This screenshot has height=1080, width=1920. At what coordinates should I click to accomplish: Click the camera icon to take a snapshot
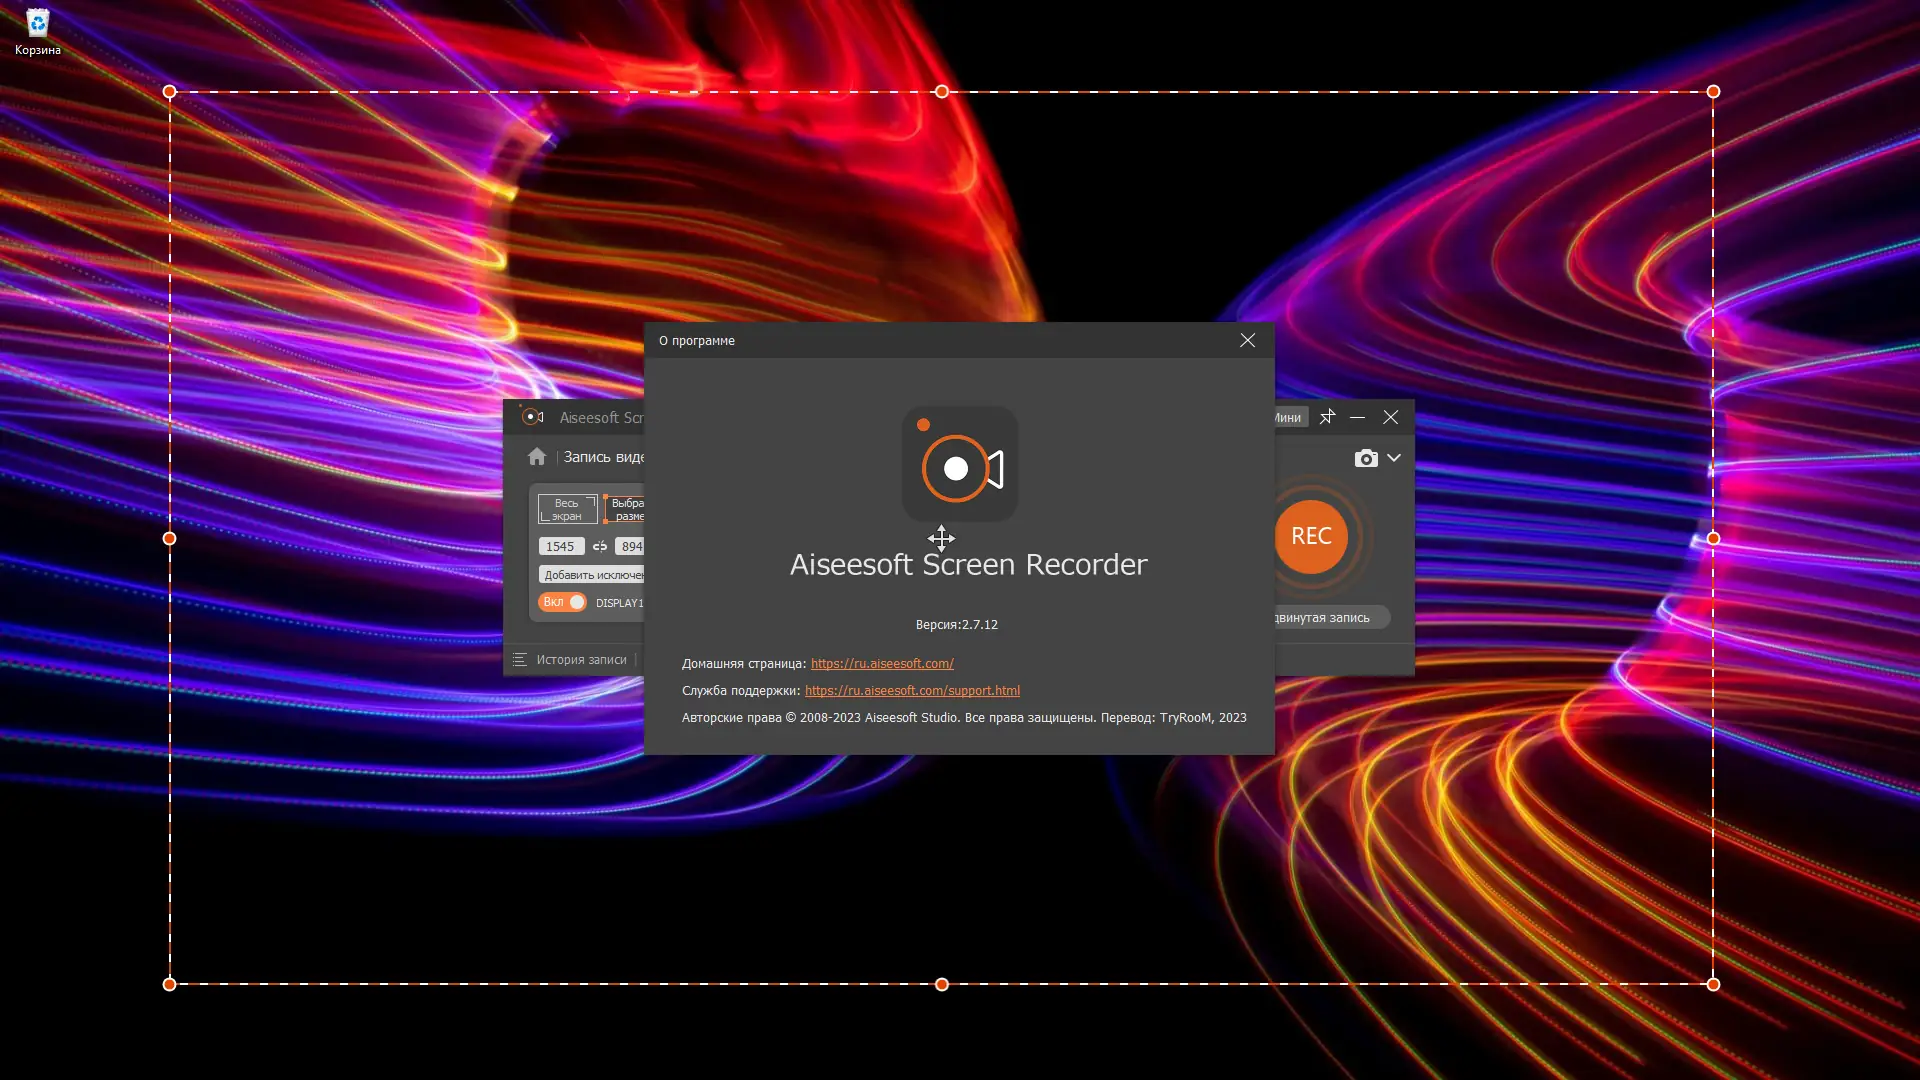[x=1365, y=458]
